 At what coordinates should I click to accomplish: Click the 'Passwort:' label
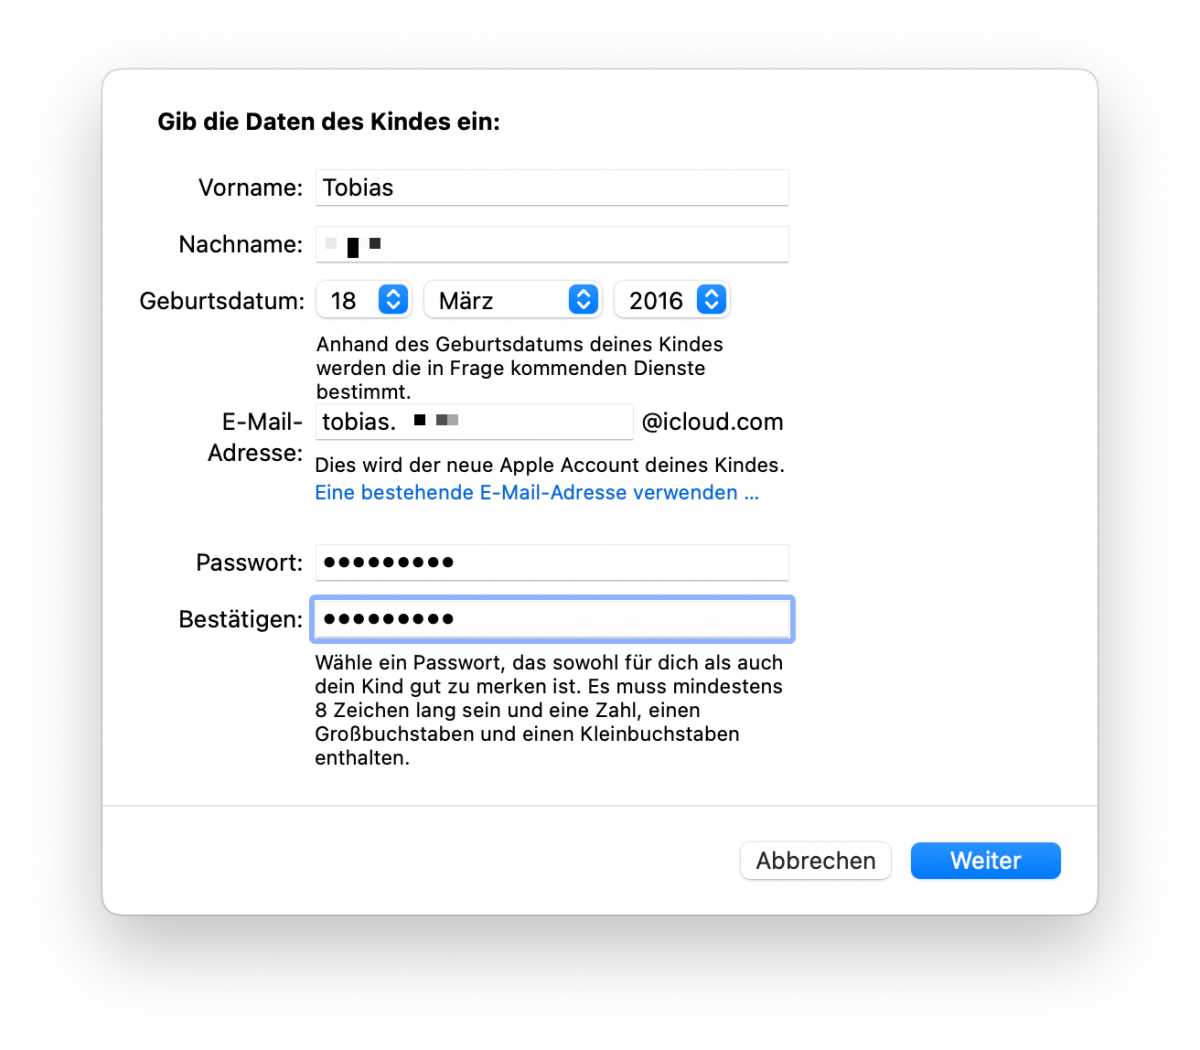pos(249,563)
